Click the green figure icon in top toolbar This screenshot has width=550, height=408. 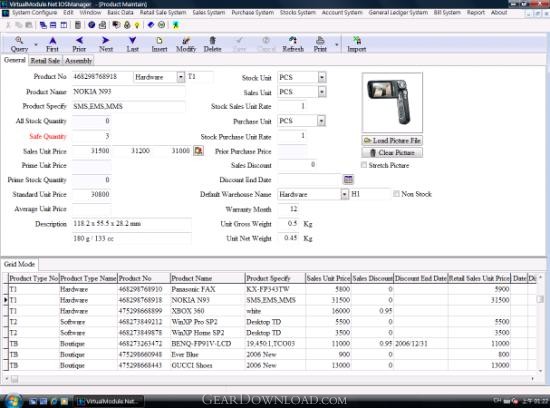[x=176, y=25]
